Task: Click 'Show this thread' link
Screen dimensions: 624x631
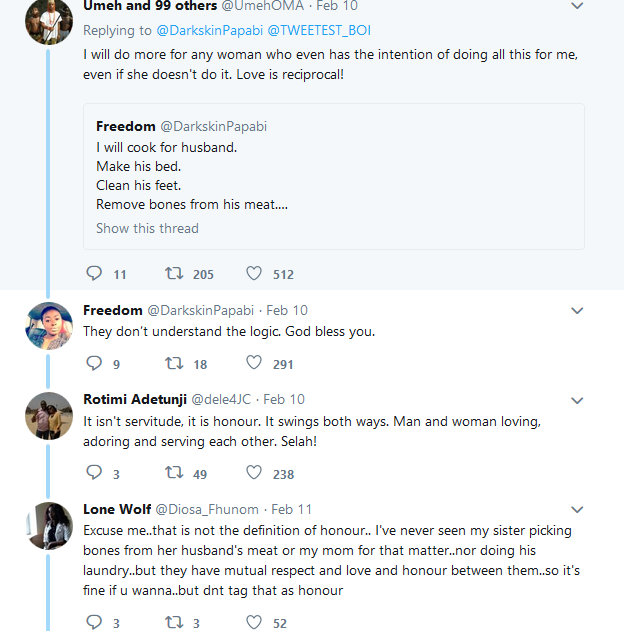Action: tap(147, 228)
